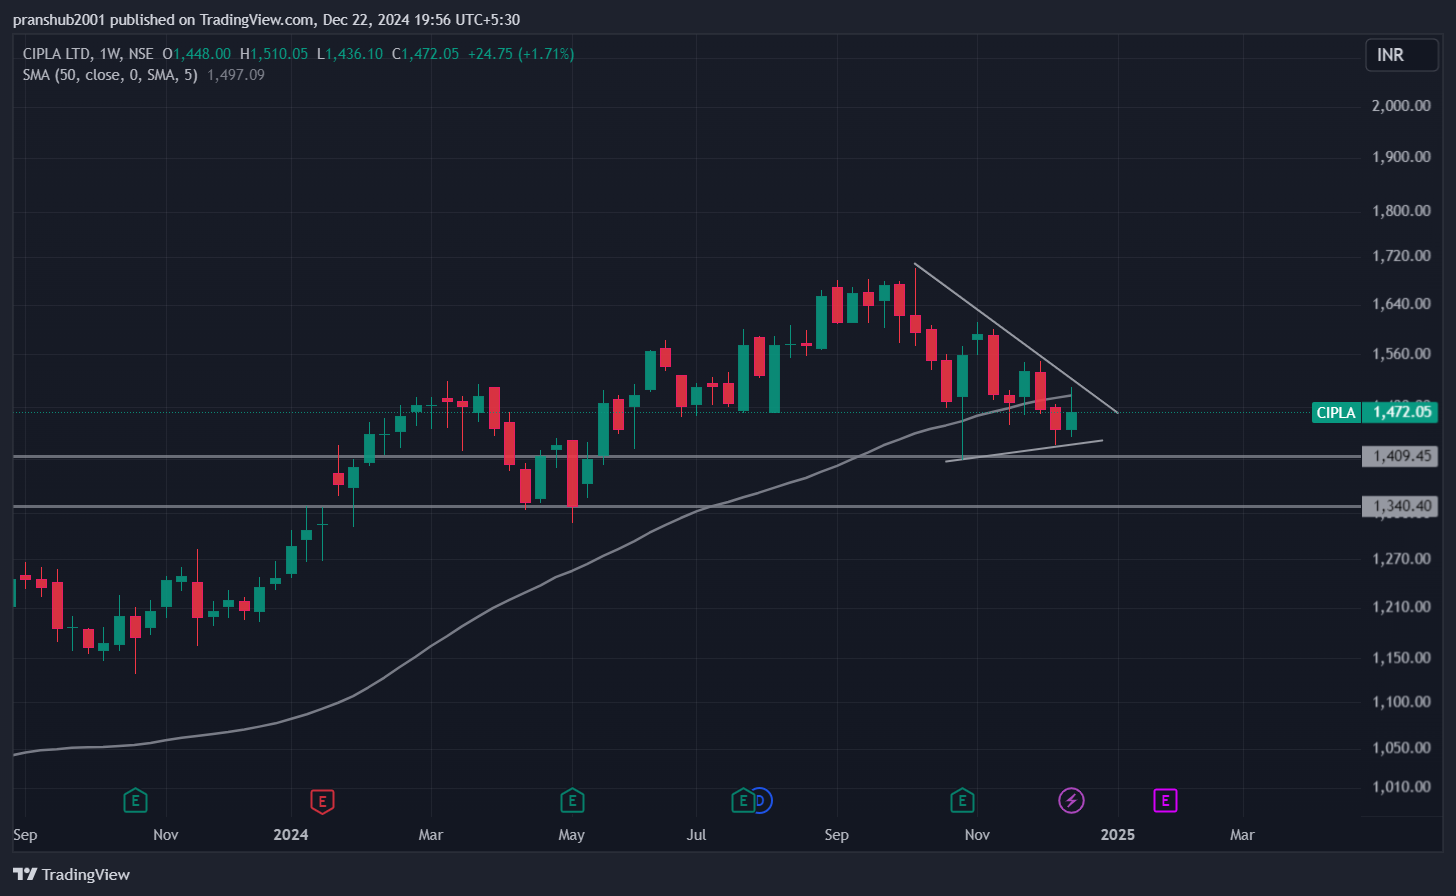The width and height of the screenshot is (1456, 896).
Task: Select the magenta E marker after 2025
Action: click(x=1165, y=800)
